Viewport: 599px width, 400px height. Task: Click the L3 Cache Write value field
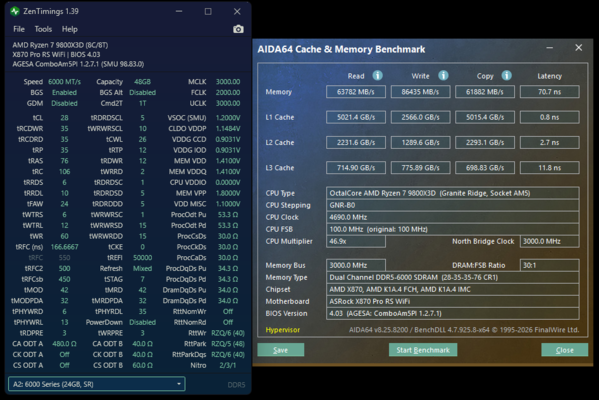420,168
